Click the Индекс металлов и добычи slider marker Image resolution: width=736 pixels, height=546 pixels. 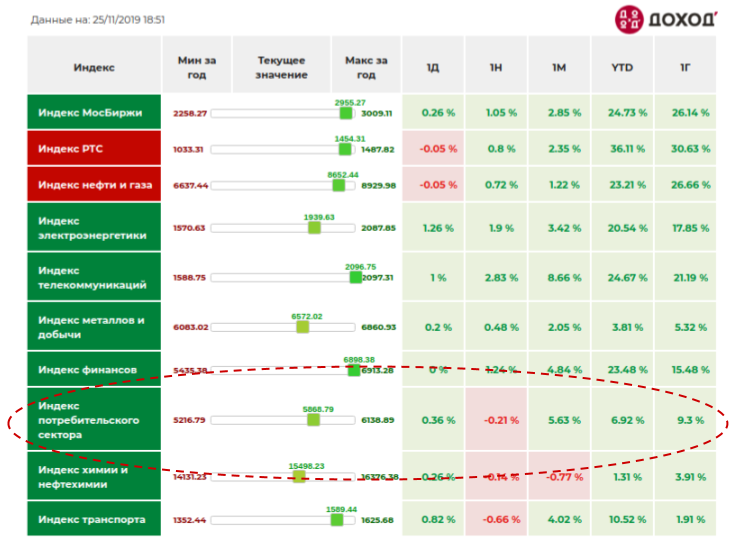point(303,327)
